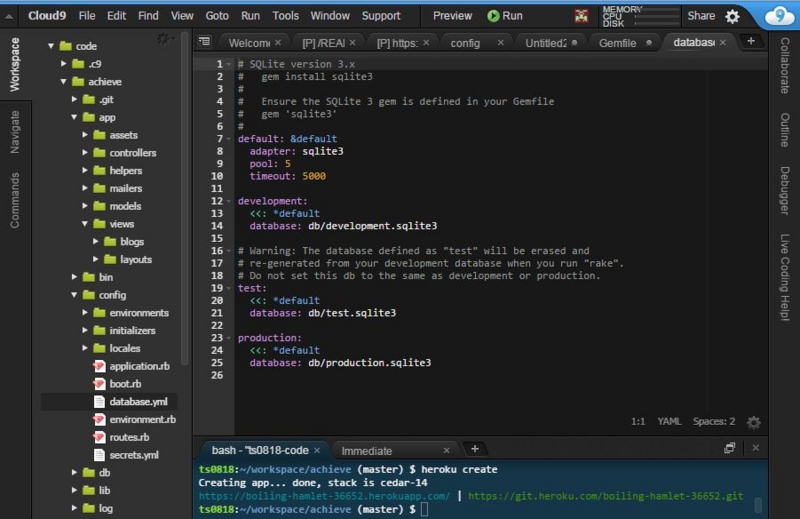800x519 pixels.
Task: Close the Welcome tab
Action: 278,43
